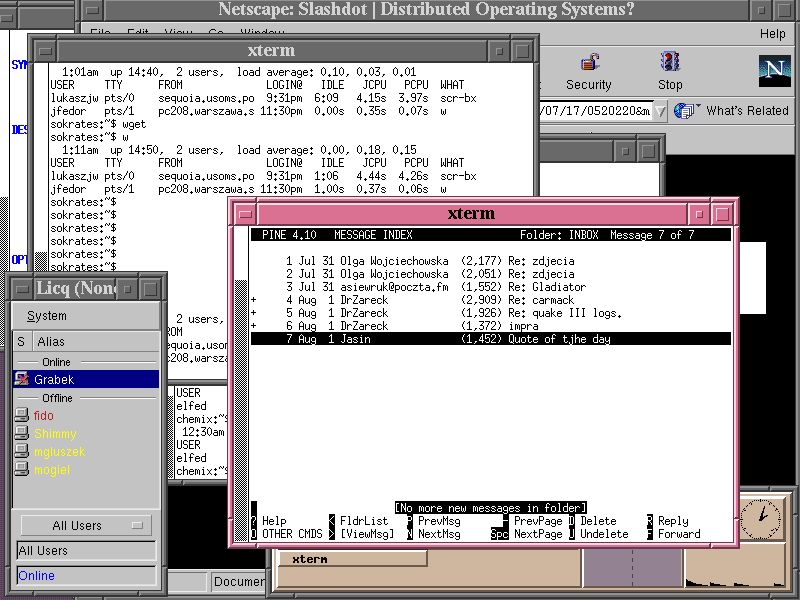Open the Netscape location history dropdown arrow
The width and height of the screenshot is (800, 600).
660,111
